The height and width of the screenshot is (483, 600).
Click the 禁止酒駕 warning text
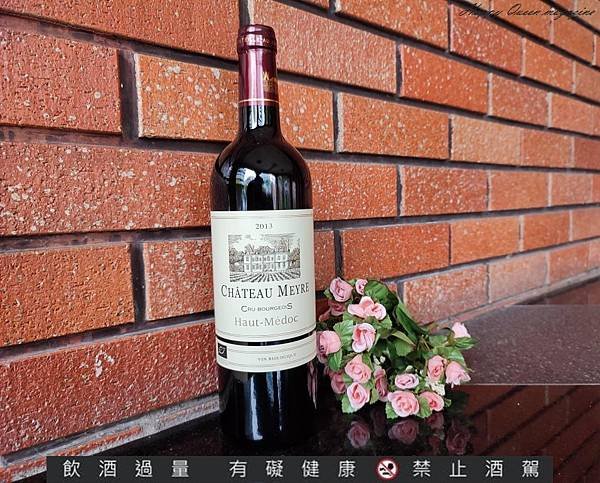pos(476,469)
